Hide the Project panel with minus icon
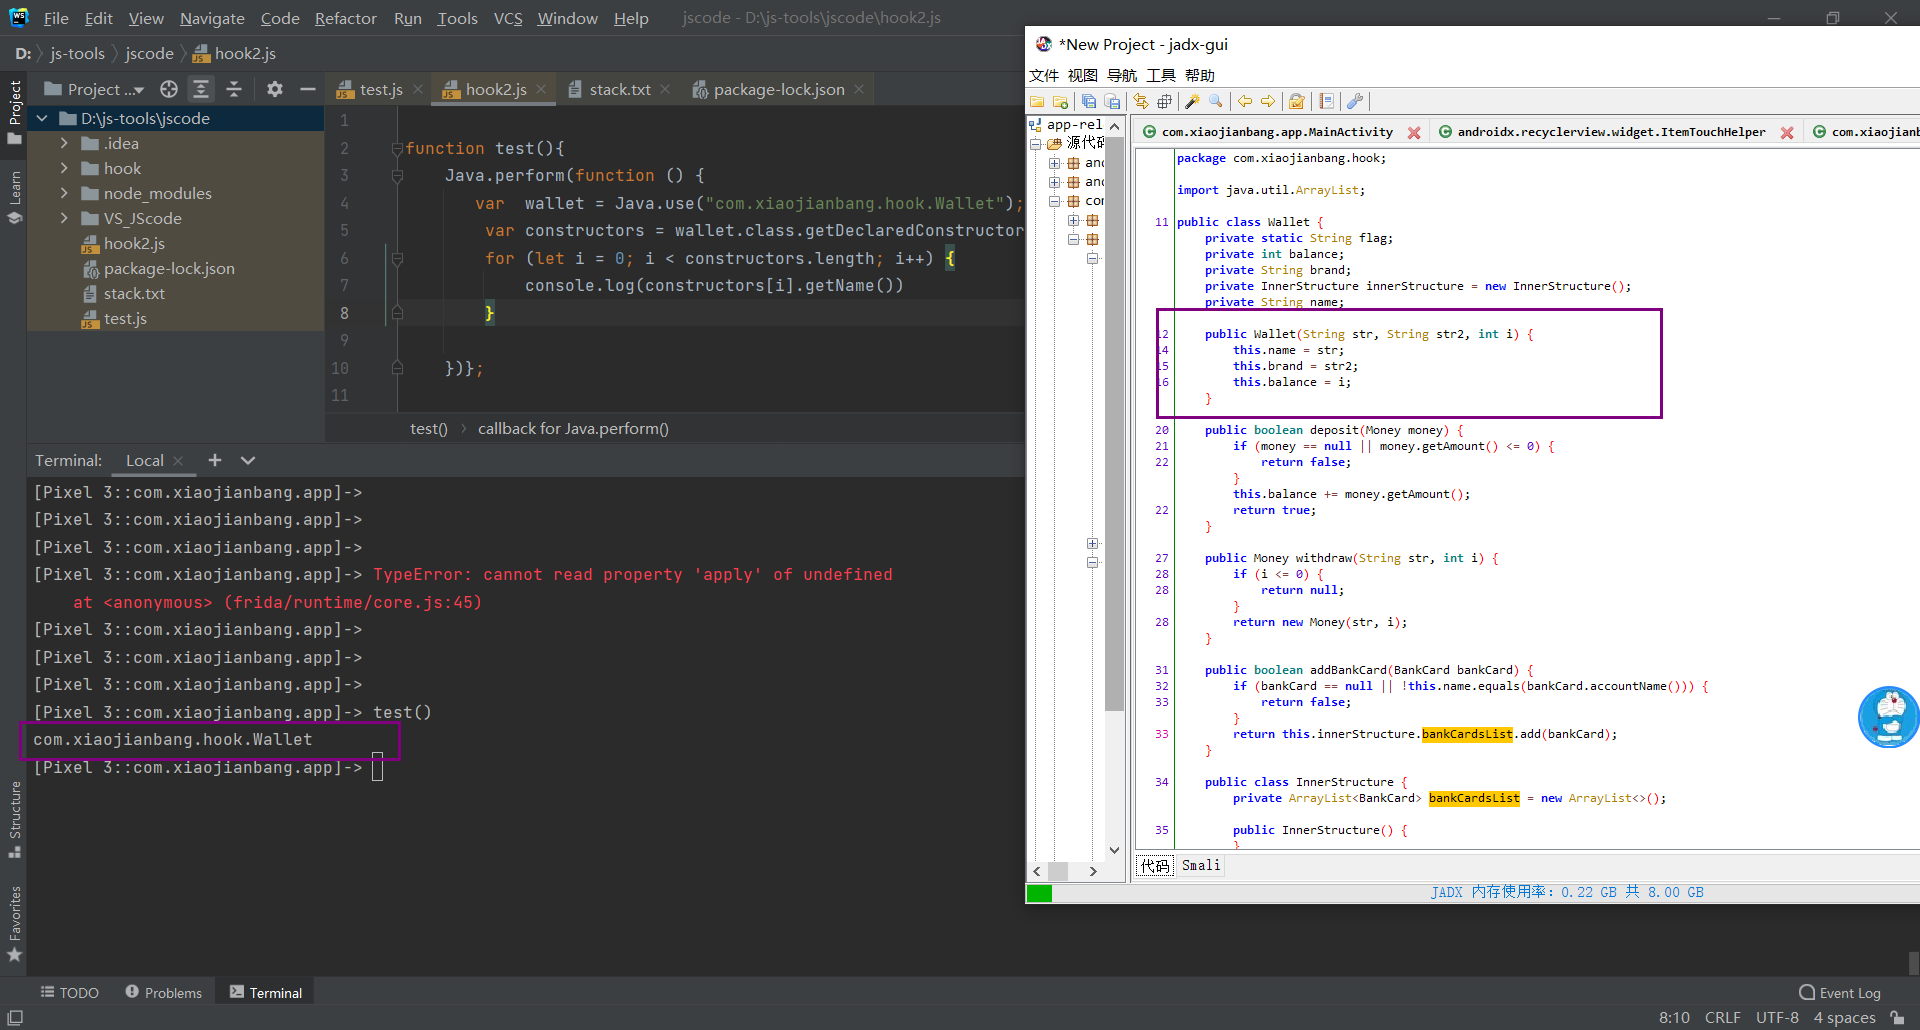This screenshot has width=1920, height=1030. click(x=308, y=89)
